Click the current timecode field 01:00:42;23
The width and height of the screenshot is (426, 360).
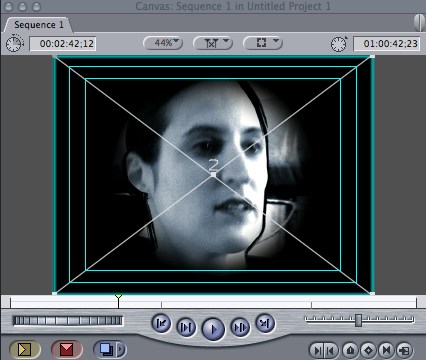point(387,44)
